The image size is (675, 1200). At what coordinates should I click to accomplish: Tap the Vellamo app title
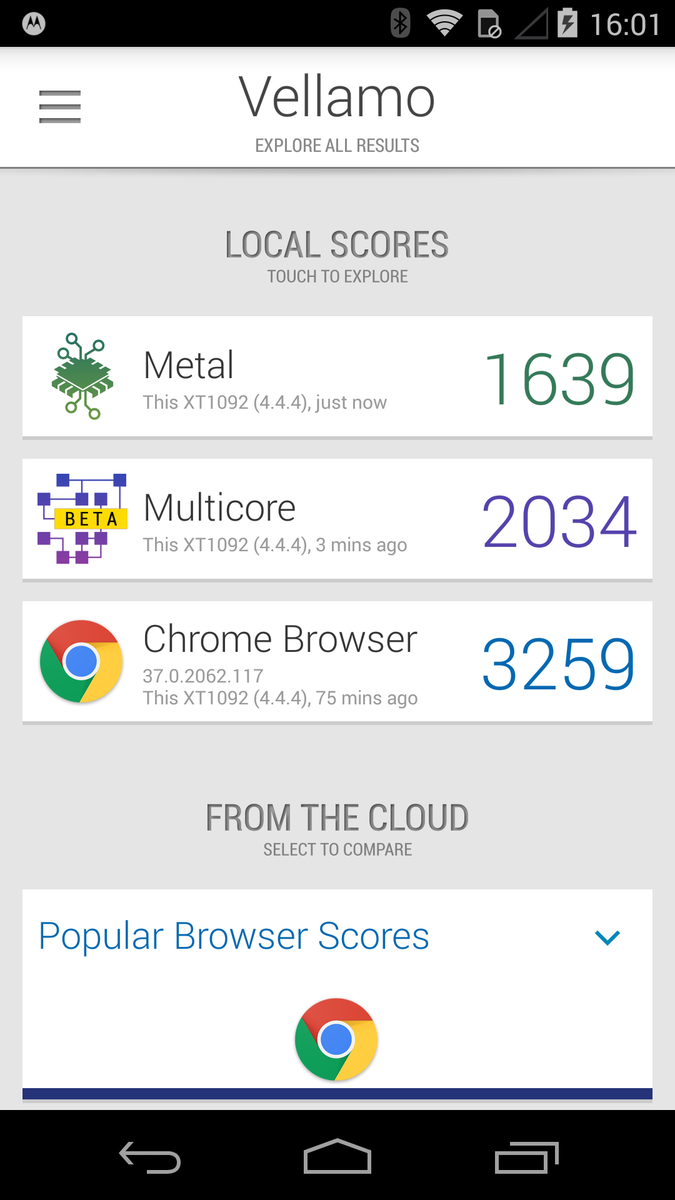click(x=337, y=98)
